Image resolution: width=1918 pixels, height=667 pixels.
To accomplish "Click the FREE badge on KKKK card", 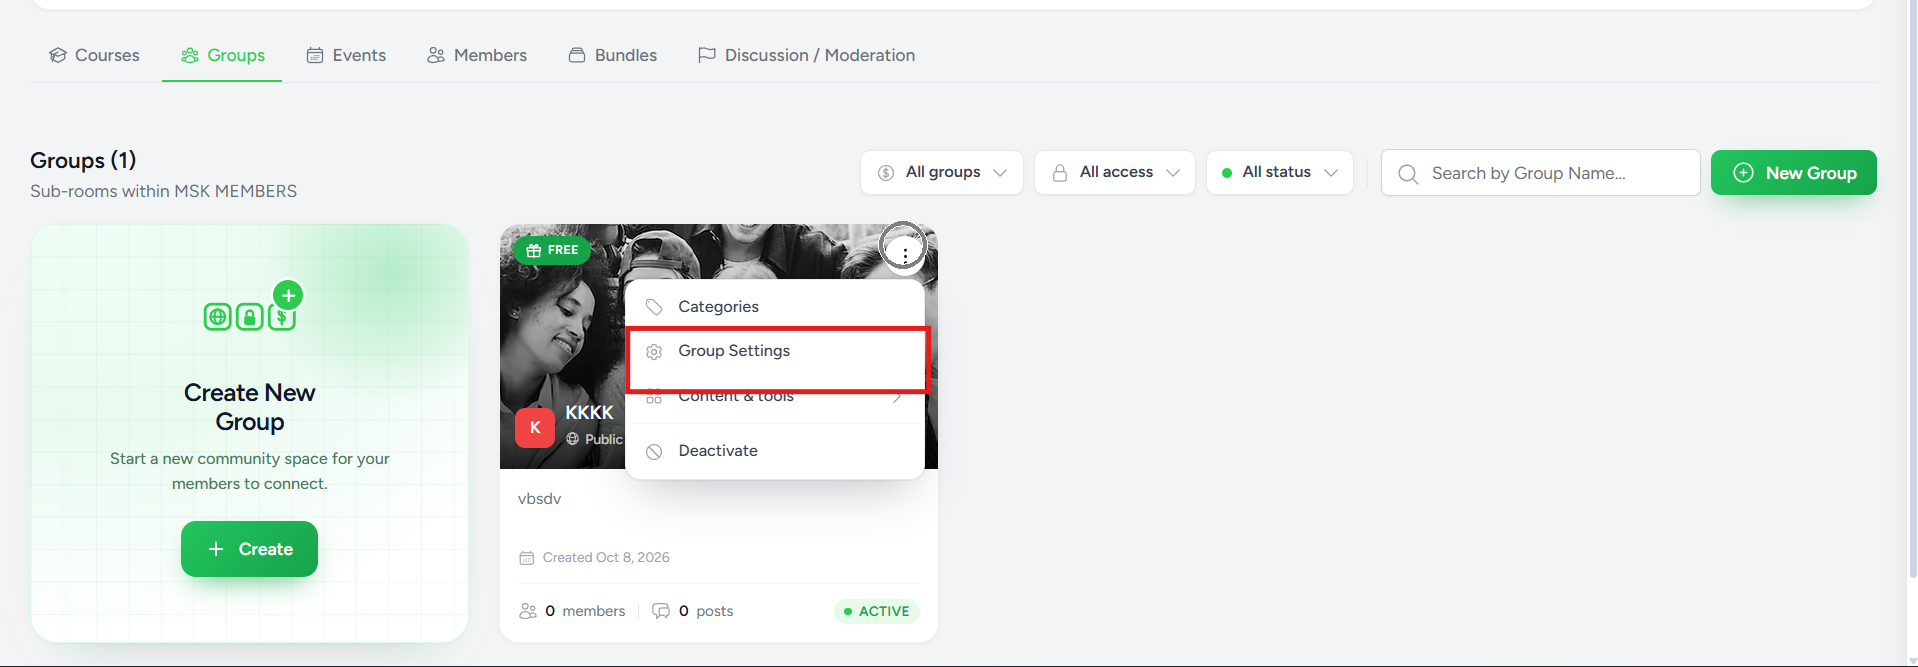I will (x=552, y=250).
